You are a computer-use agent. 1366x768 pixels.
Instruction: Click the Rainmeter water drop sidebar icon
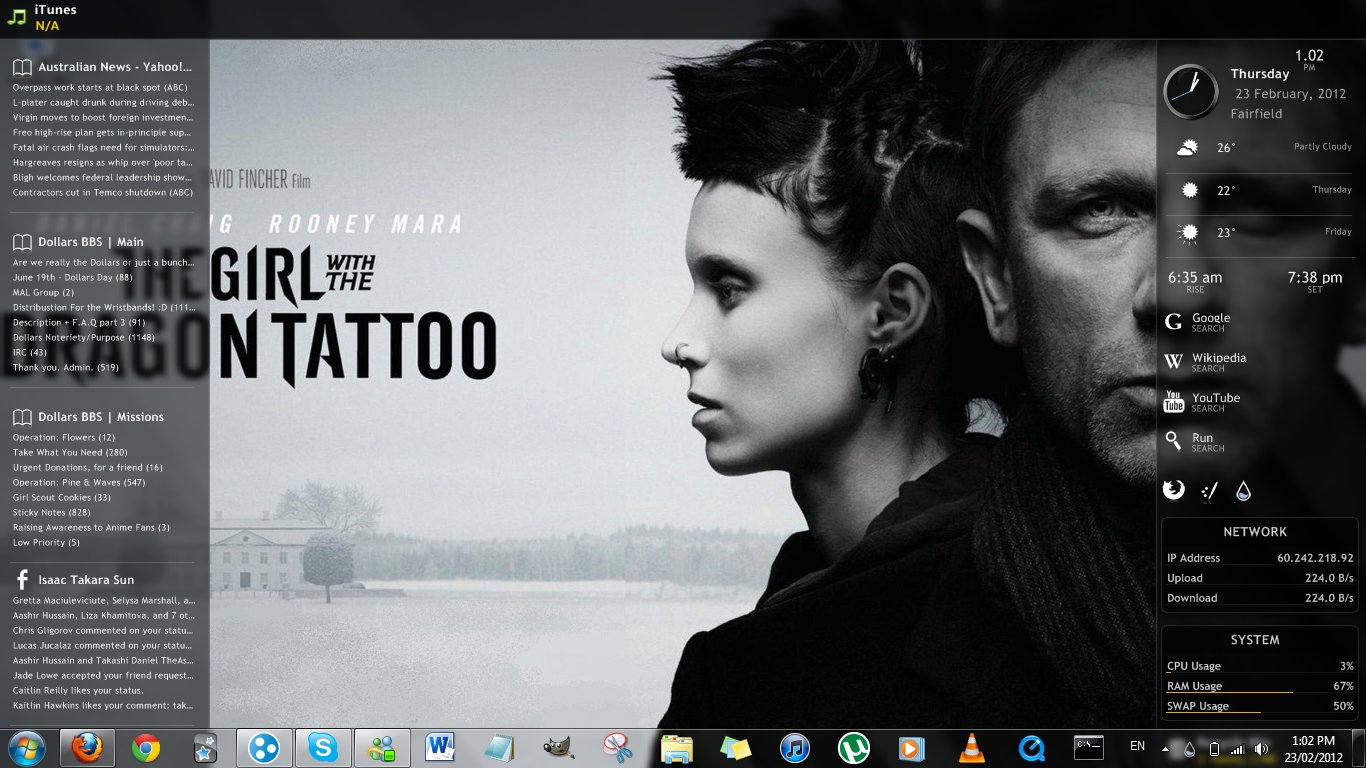click(x=1243, y=490)
